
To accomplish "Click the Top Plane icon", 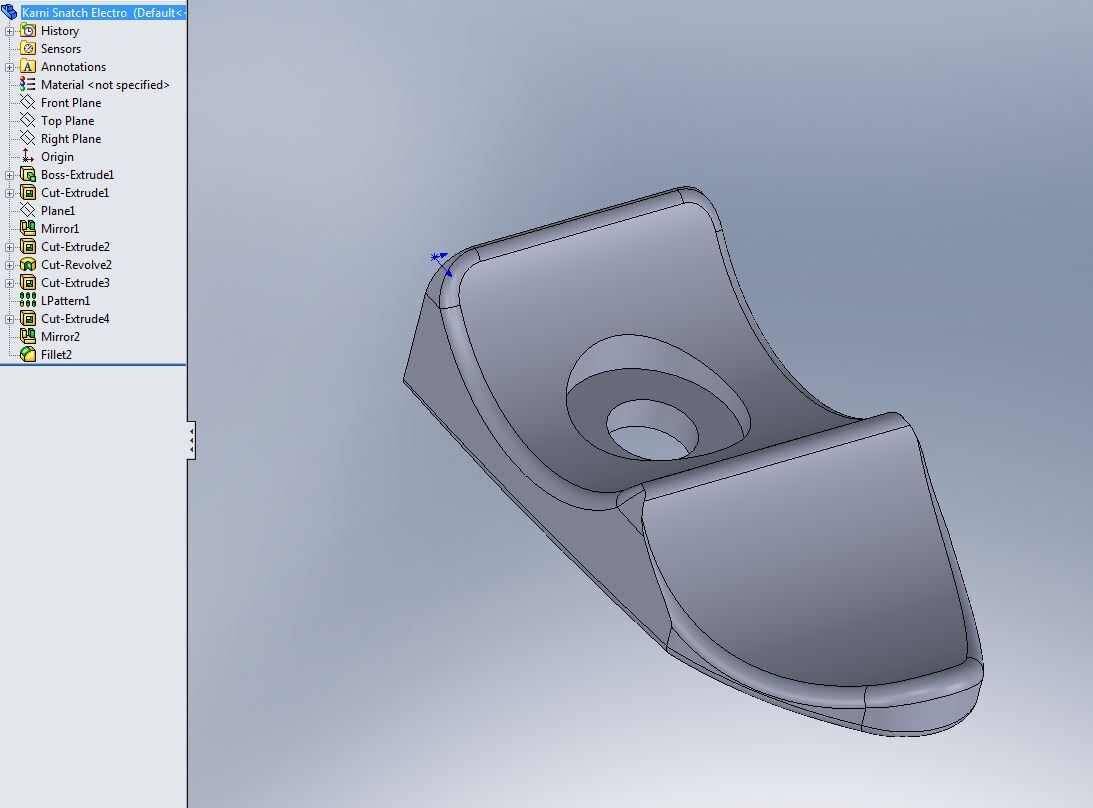I will 28,121.
